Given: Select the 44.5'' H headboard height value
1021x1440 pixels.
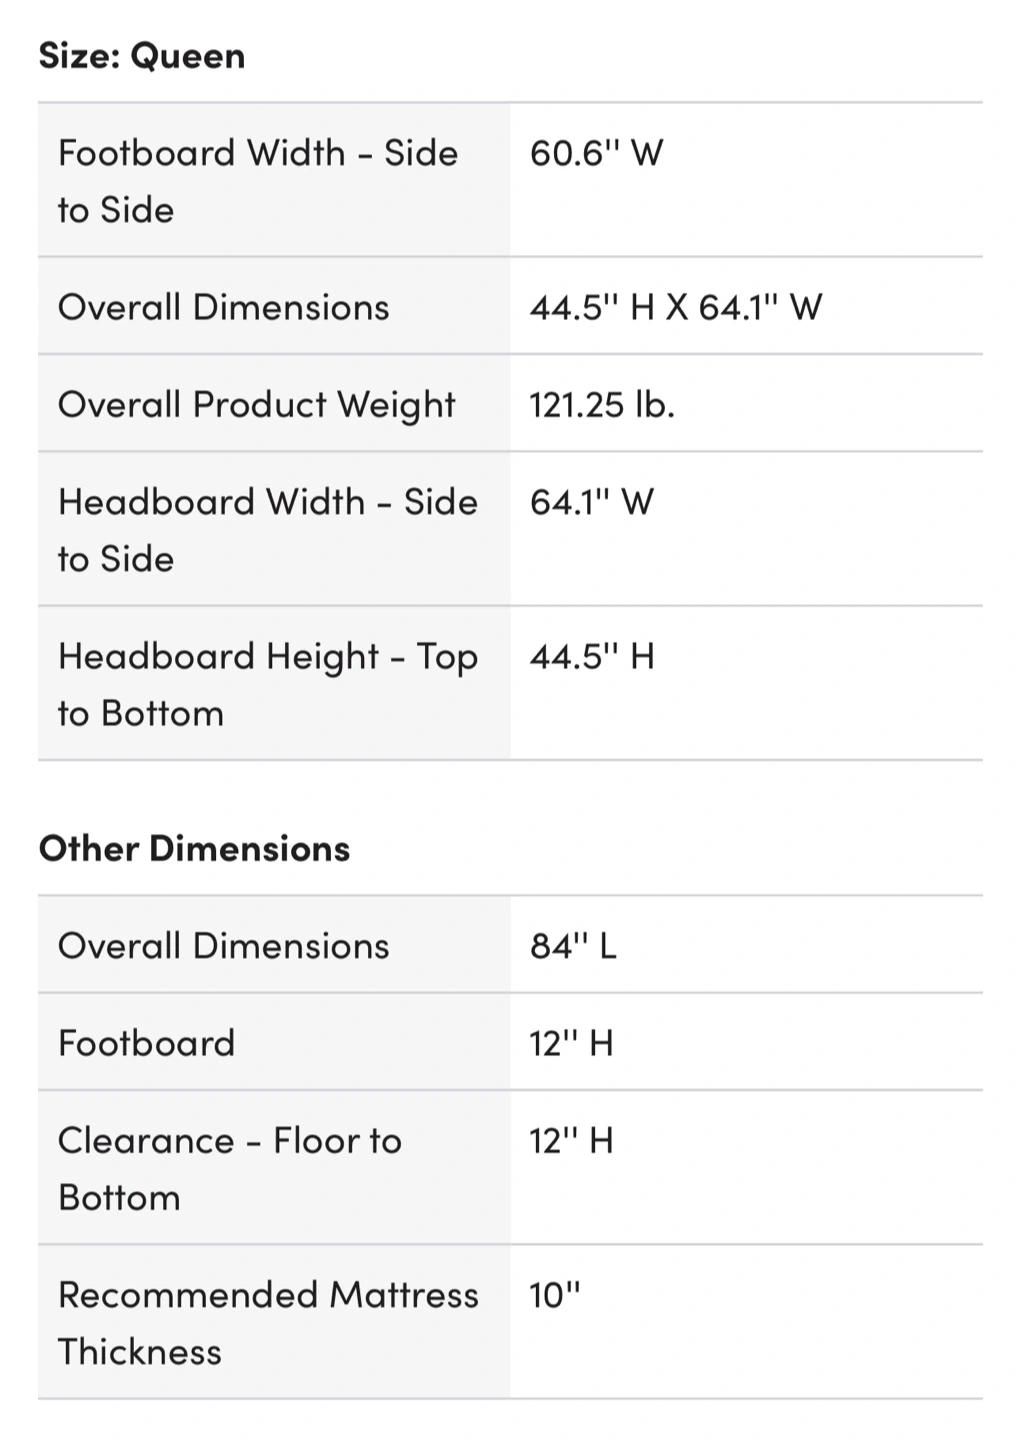Looking at the screenshot, I should (592, 656).
